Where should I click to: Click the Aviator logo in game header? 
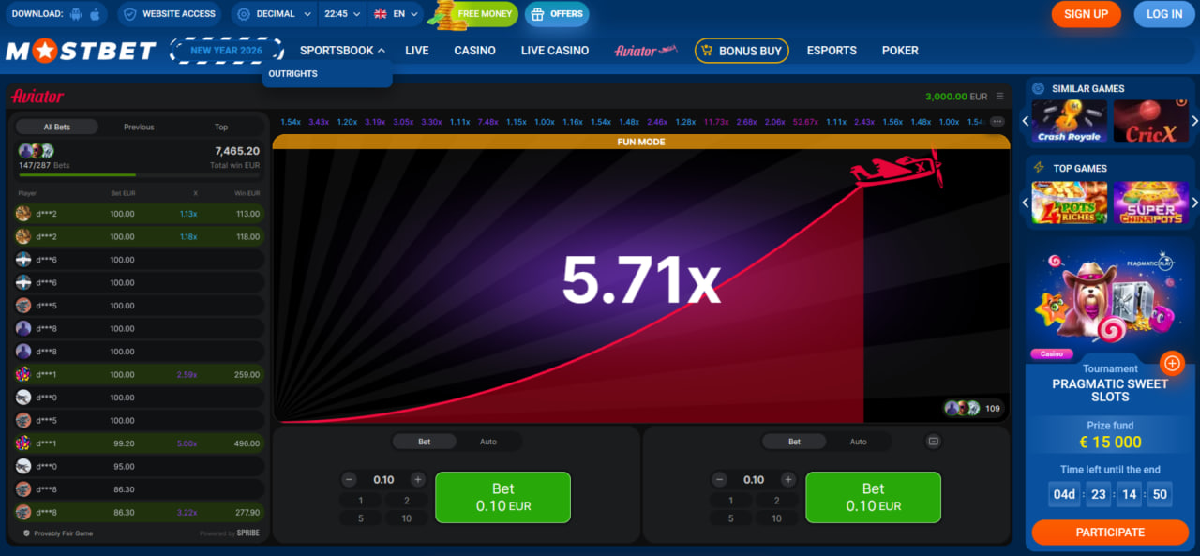(x=37, y=96)
